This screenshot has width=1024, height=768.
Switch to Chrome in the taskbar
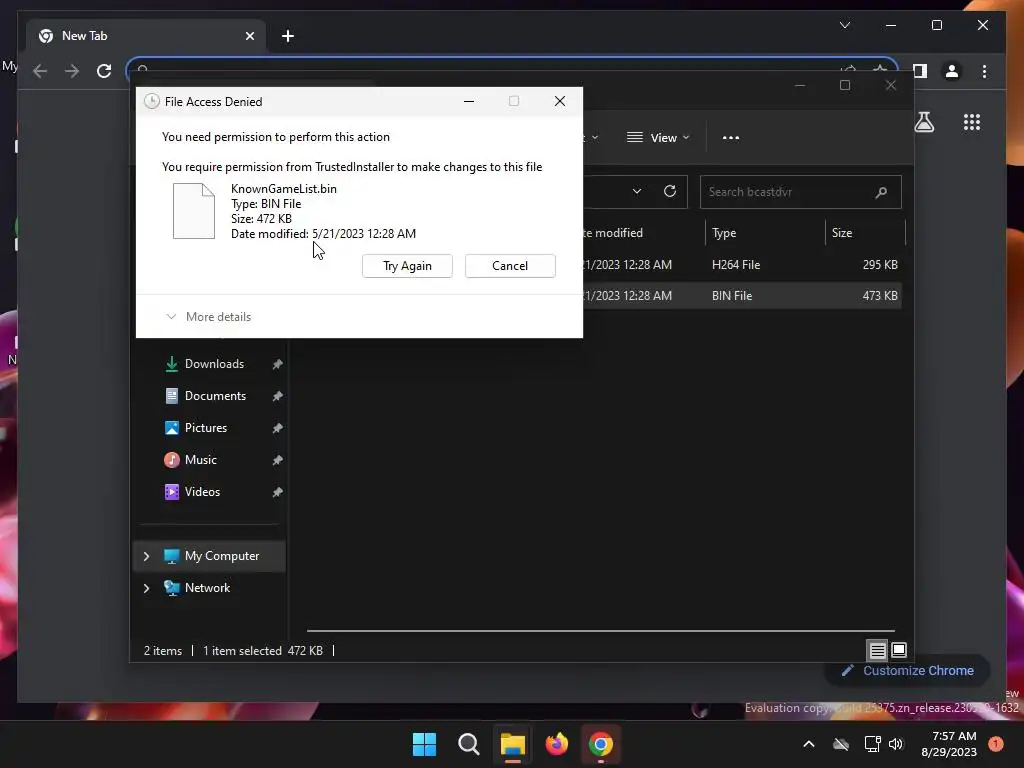point(600,744)
